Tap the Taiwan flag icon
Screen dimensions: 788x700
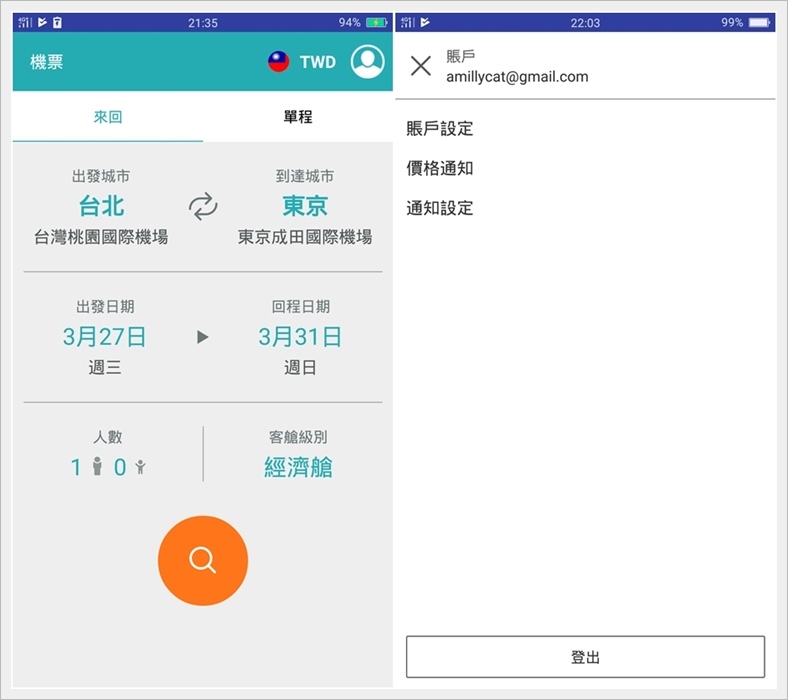[x=278, y=62]
